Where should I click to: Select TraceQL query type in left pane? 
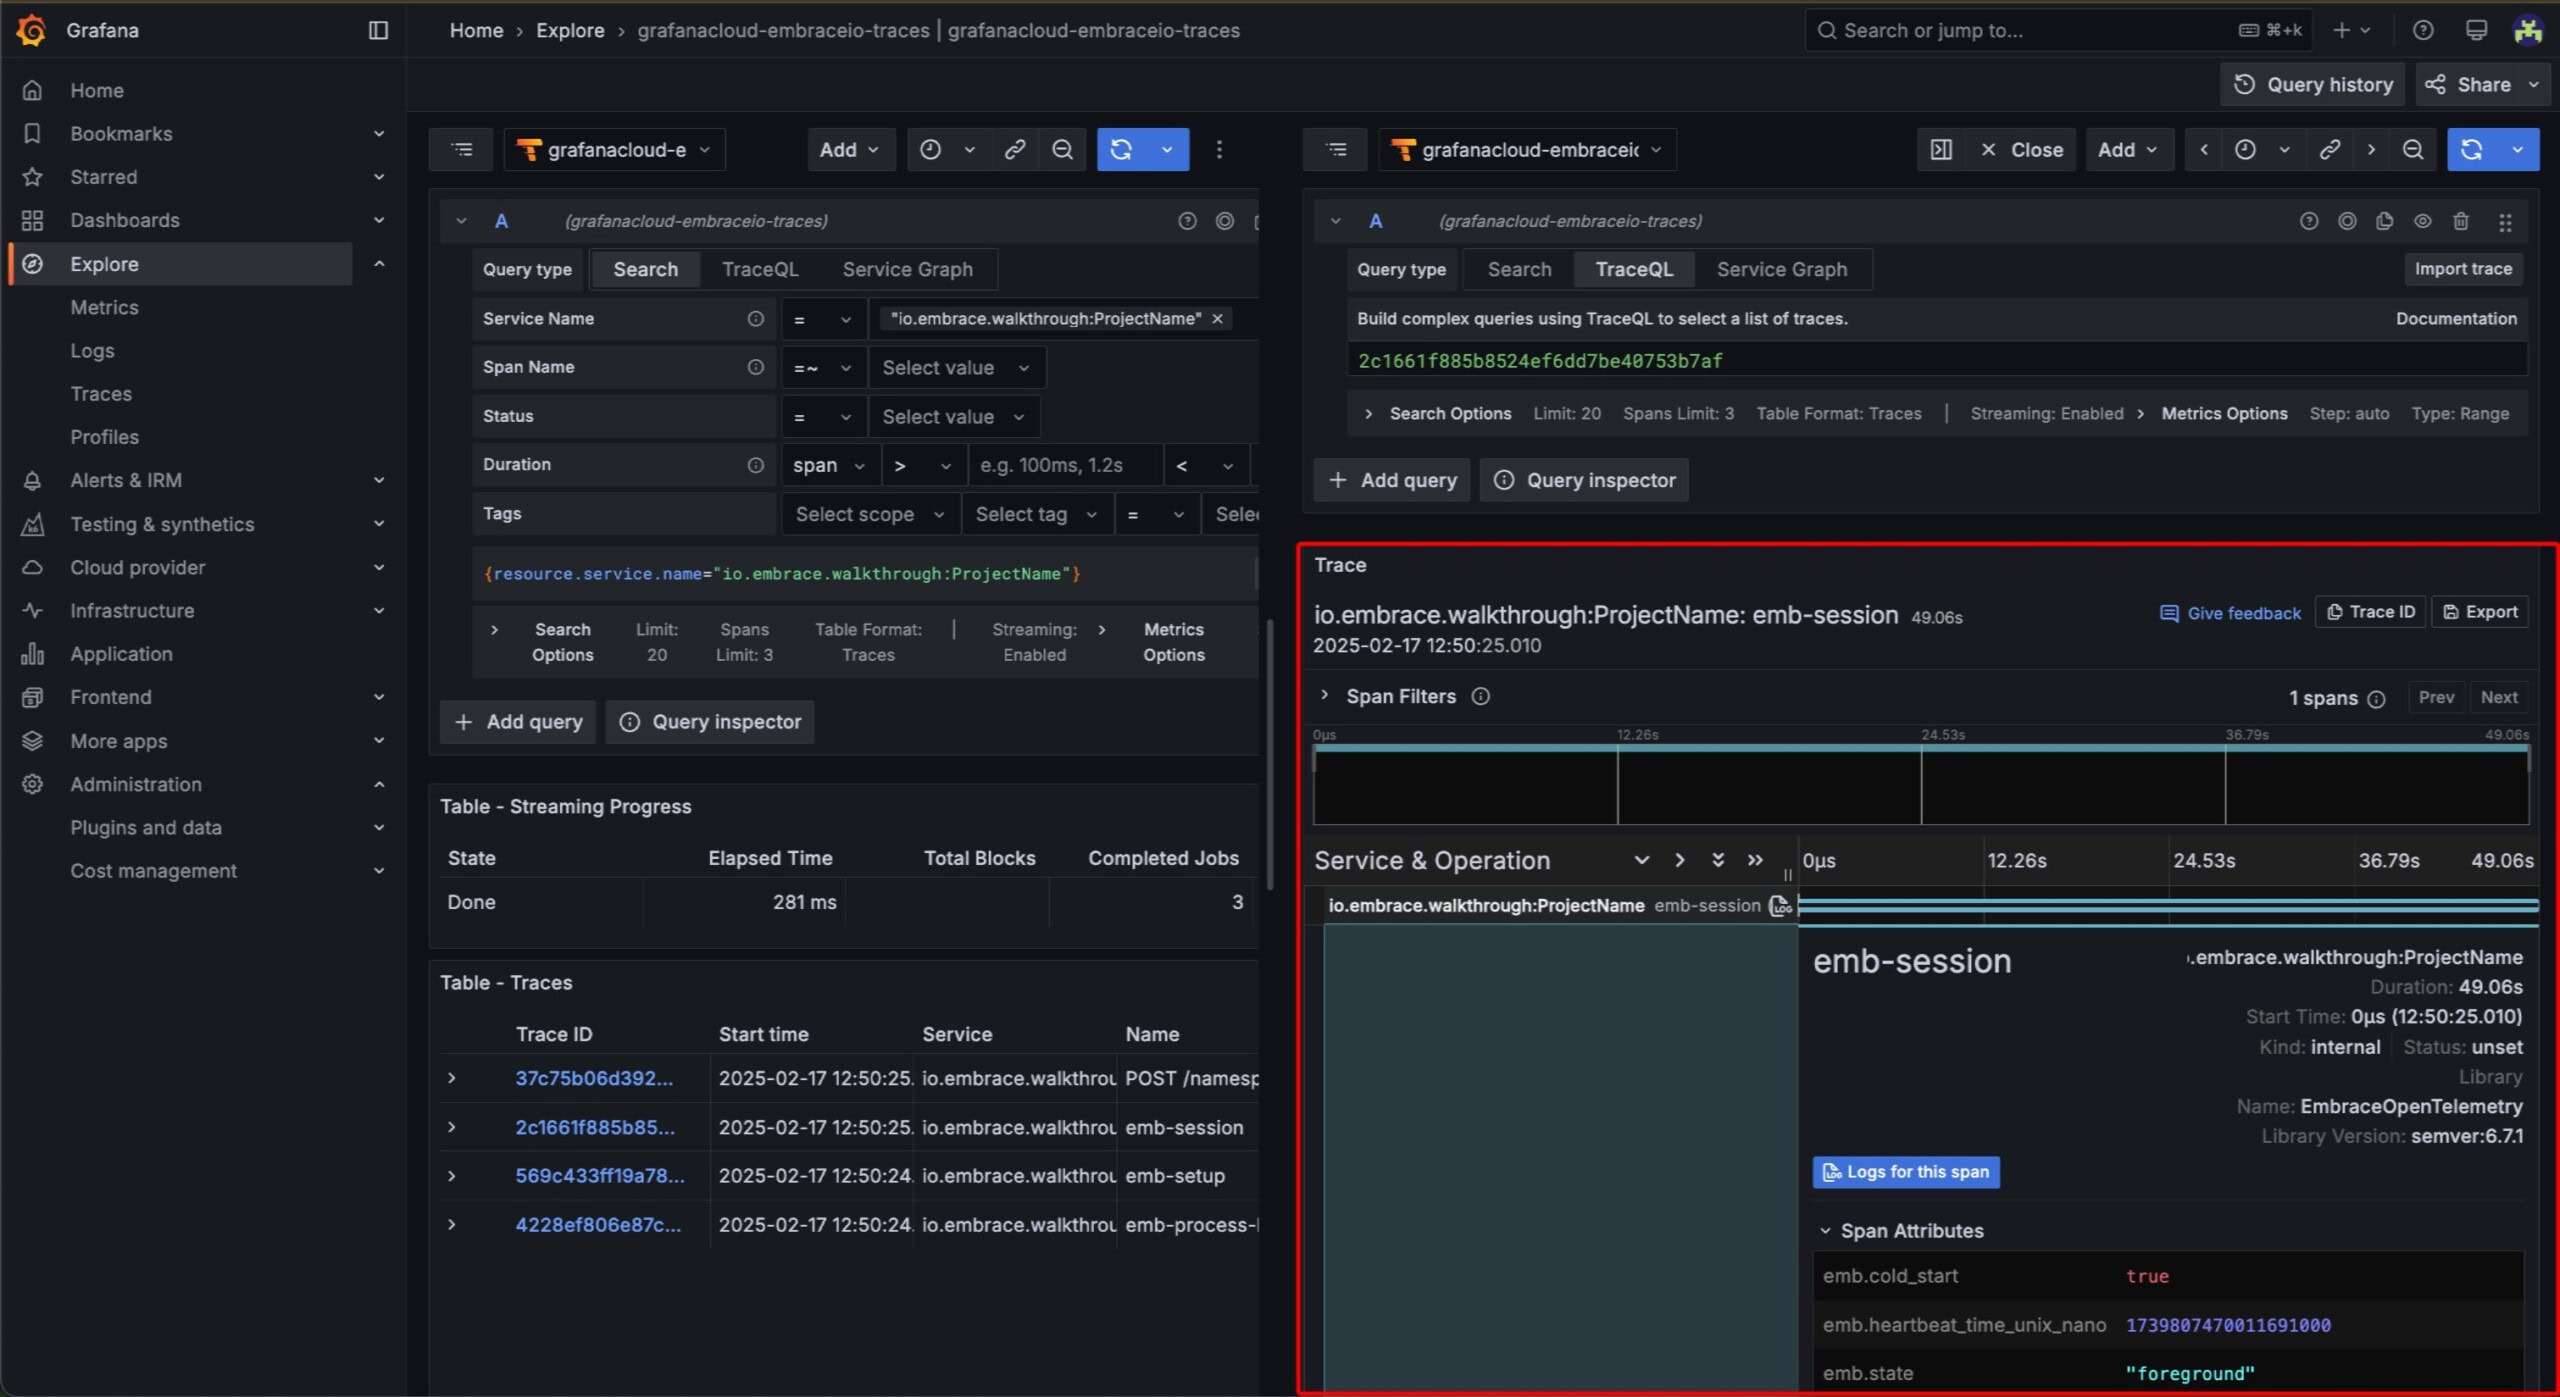point(760,269)
